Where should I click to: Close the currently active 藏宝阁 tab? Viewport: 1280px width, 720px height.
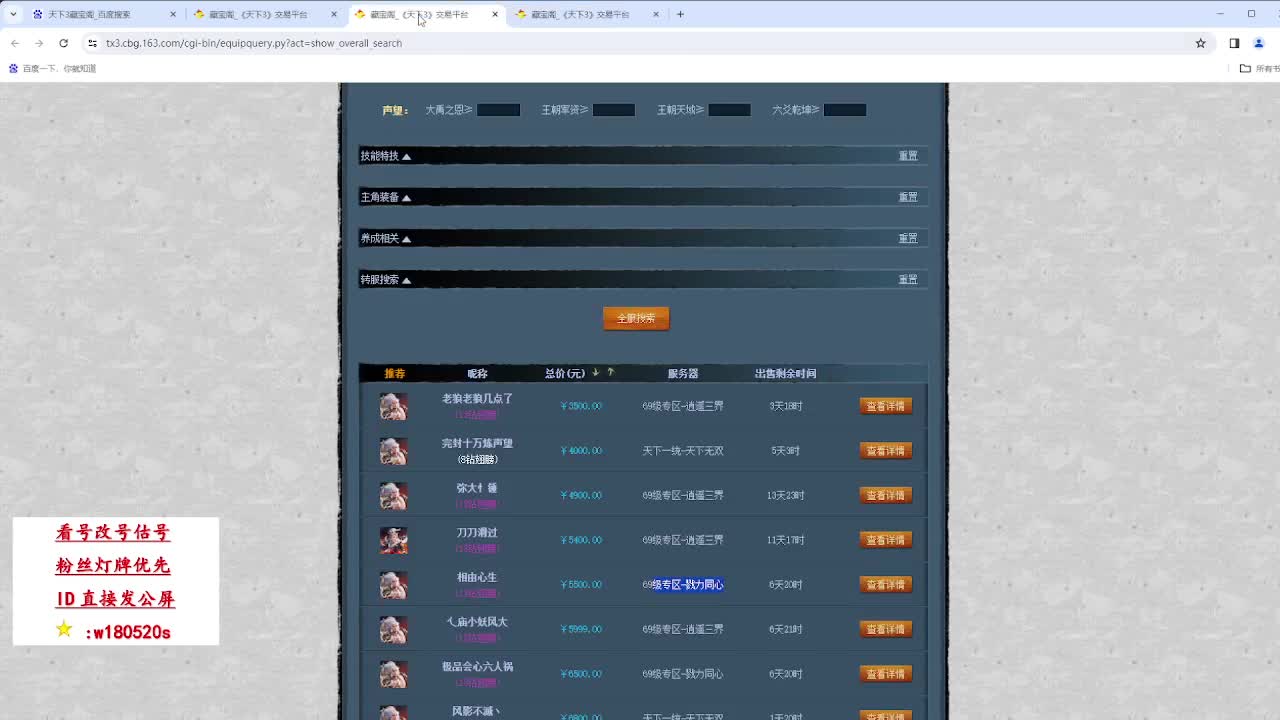coord(495,14)
